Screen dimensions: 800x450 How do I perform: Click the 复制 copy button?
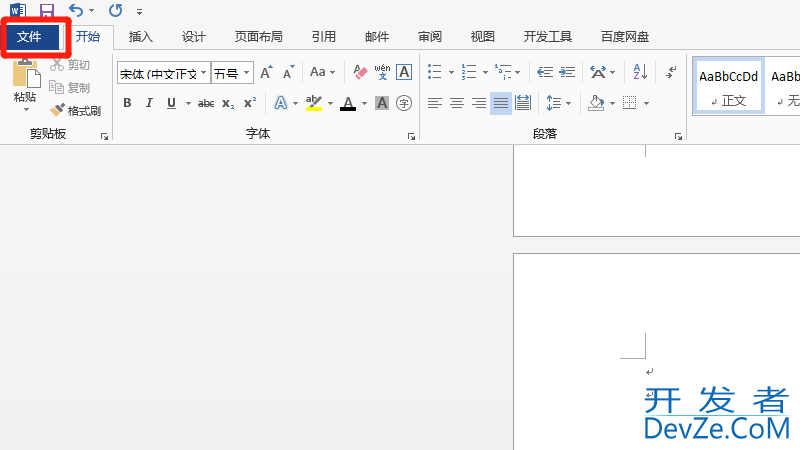click(70, 88)
